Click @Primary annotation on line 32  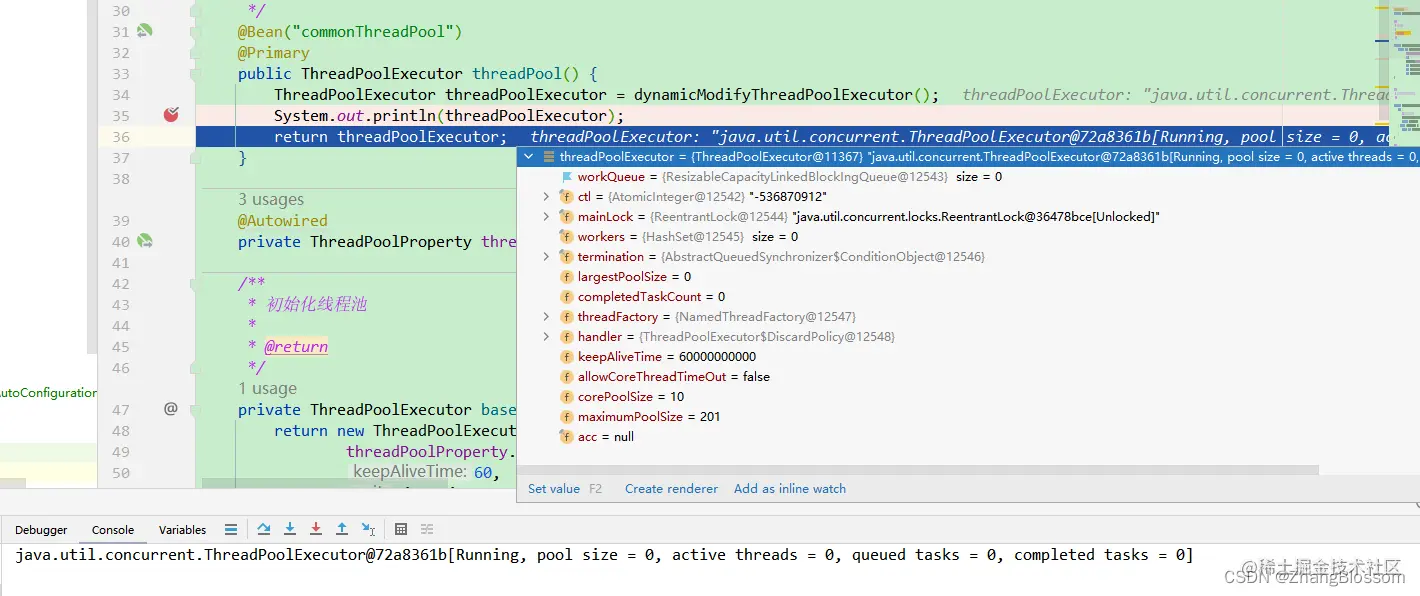point(273,53)
